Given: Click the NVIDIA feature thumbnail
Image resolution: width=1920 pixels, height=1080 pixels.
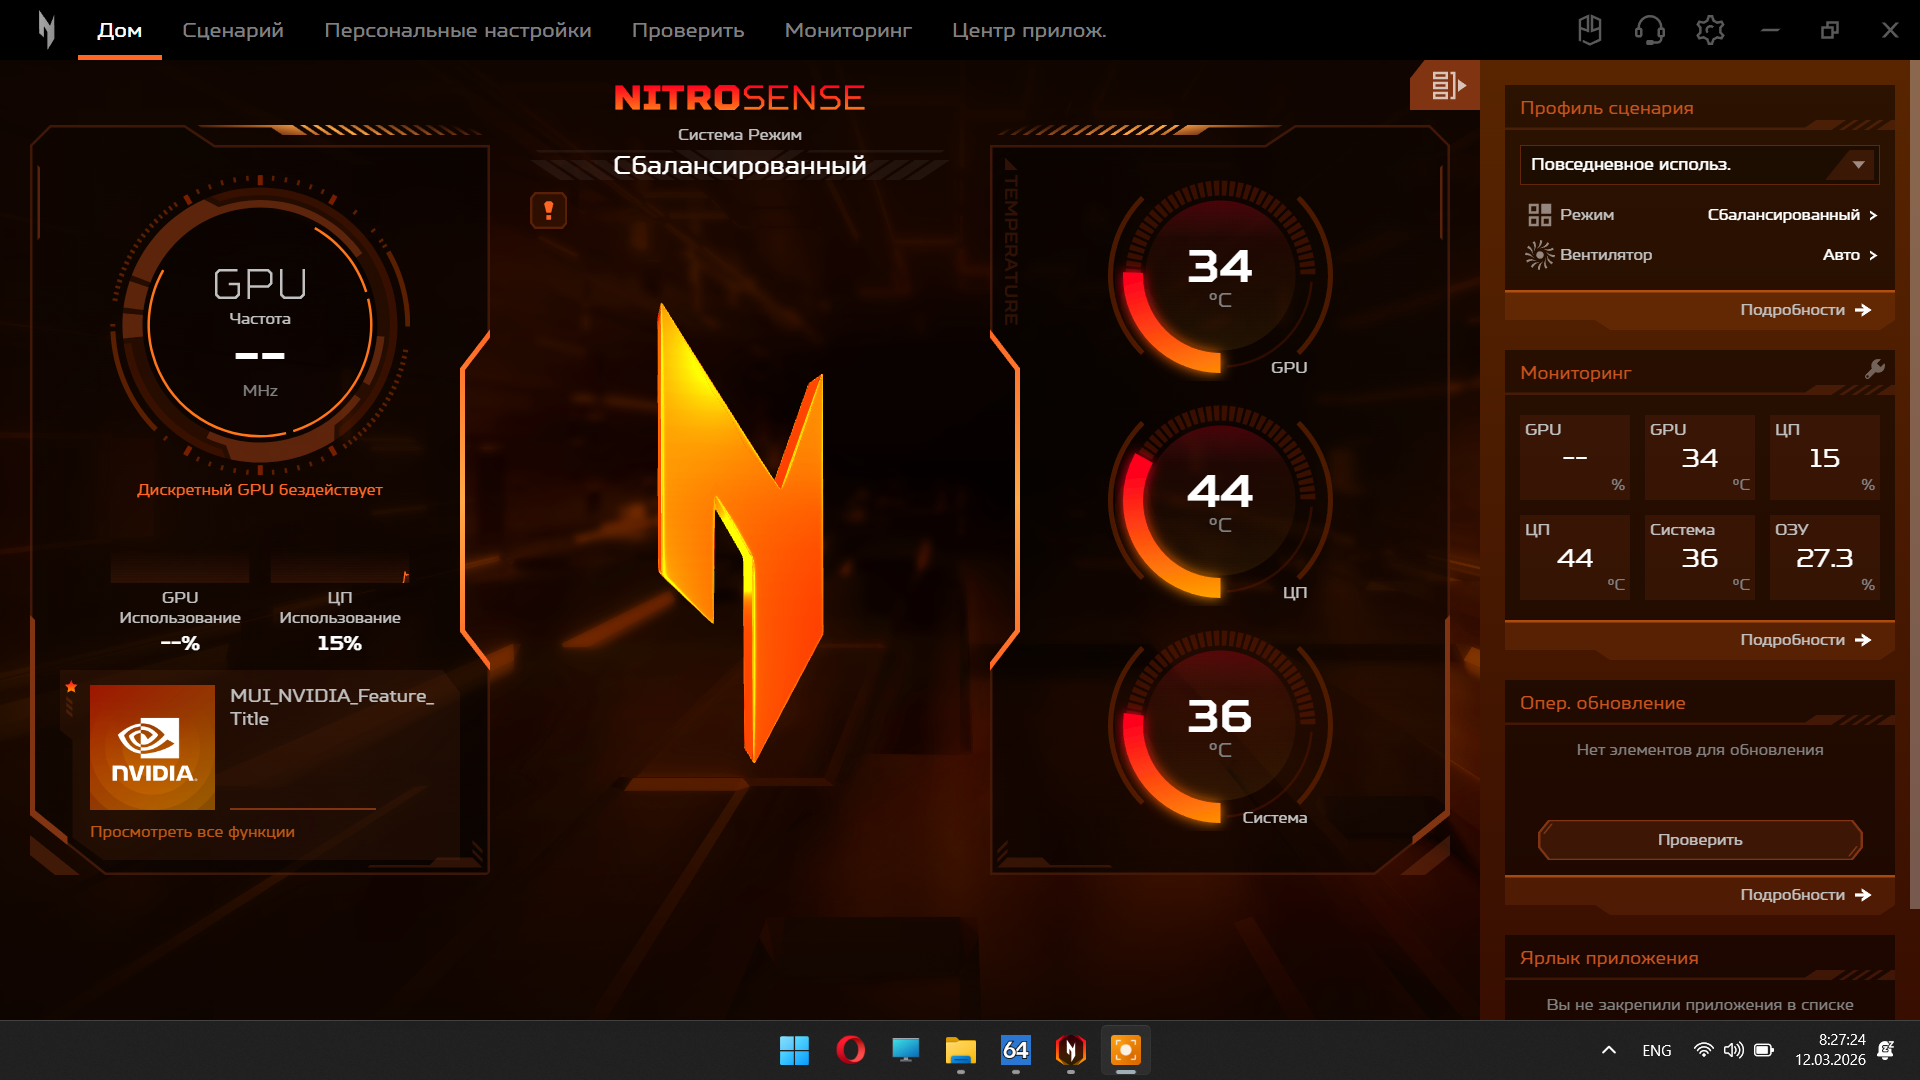Looking at the screenshot, I should (152, 747).
